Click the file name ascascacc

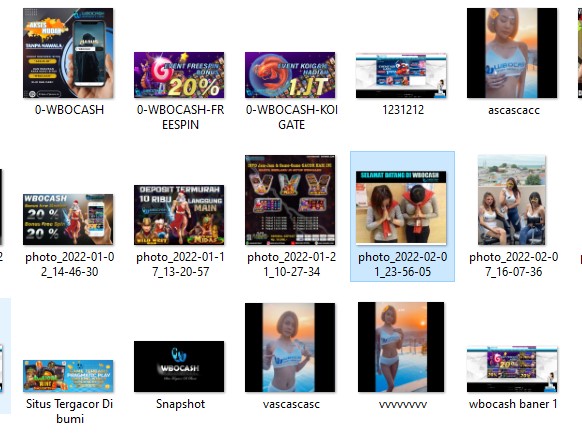[514, 110]
